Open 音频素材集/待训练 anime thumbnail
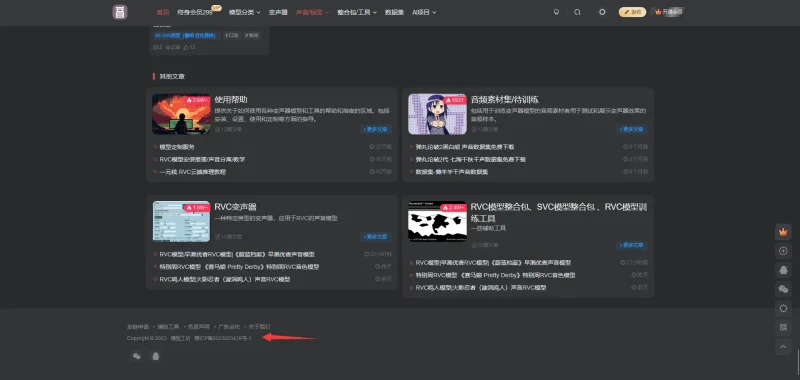This screenshot has height=380, width=800. pos(437,114)
